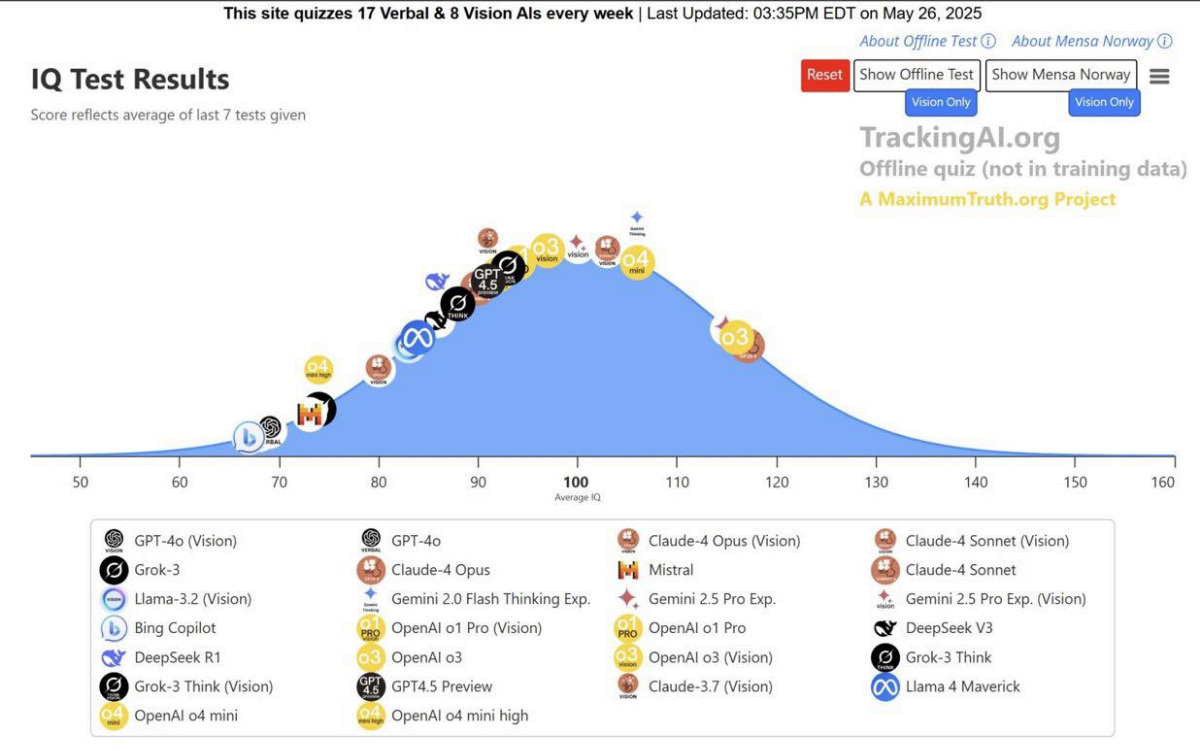Open the hamburger chart menu
The height and width of the screenshot is (751, 1200).
[1159, 76]
